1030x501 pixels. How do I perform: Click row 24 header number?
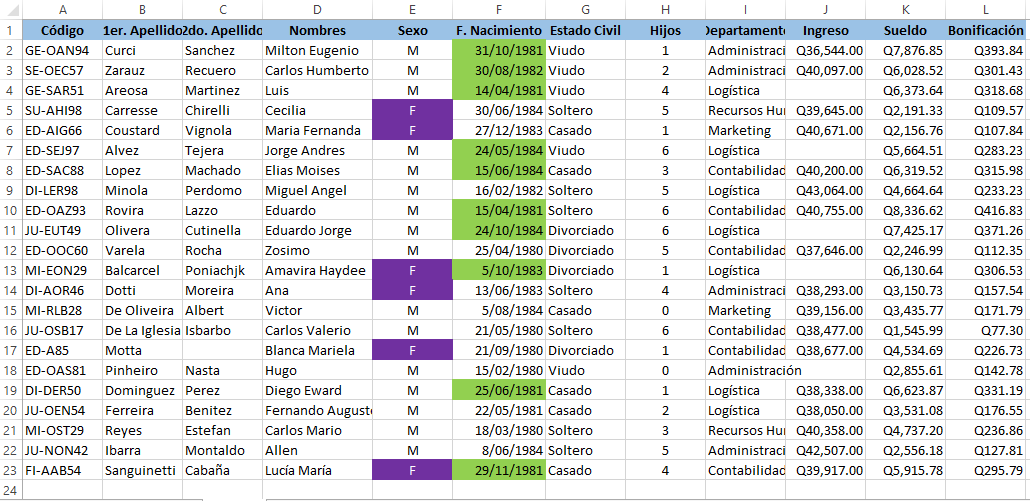tap(11, 490)
